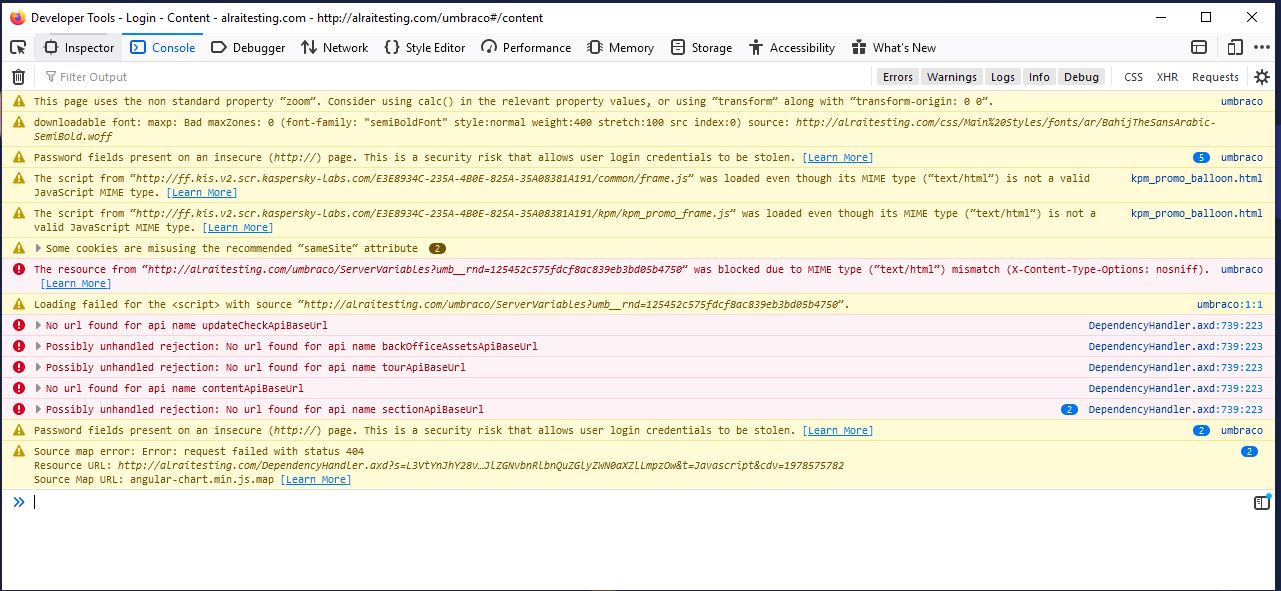Toggle the Logs filter
Screen dimensions: 1281x591
[1003, 77]
